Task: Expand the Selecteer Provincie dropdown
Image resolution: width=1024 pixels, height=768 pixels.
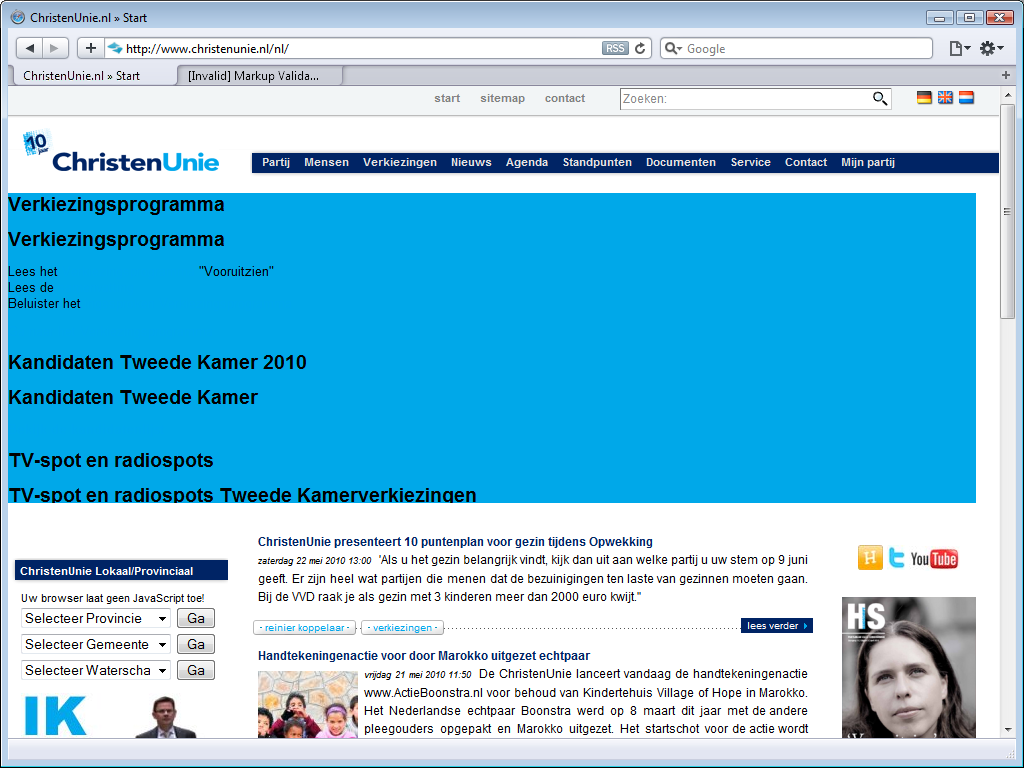Action: coord(96,618)
